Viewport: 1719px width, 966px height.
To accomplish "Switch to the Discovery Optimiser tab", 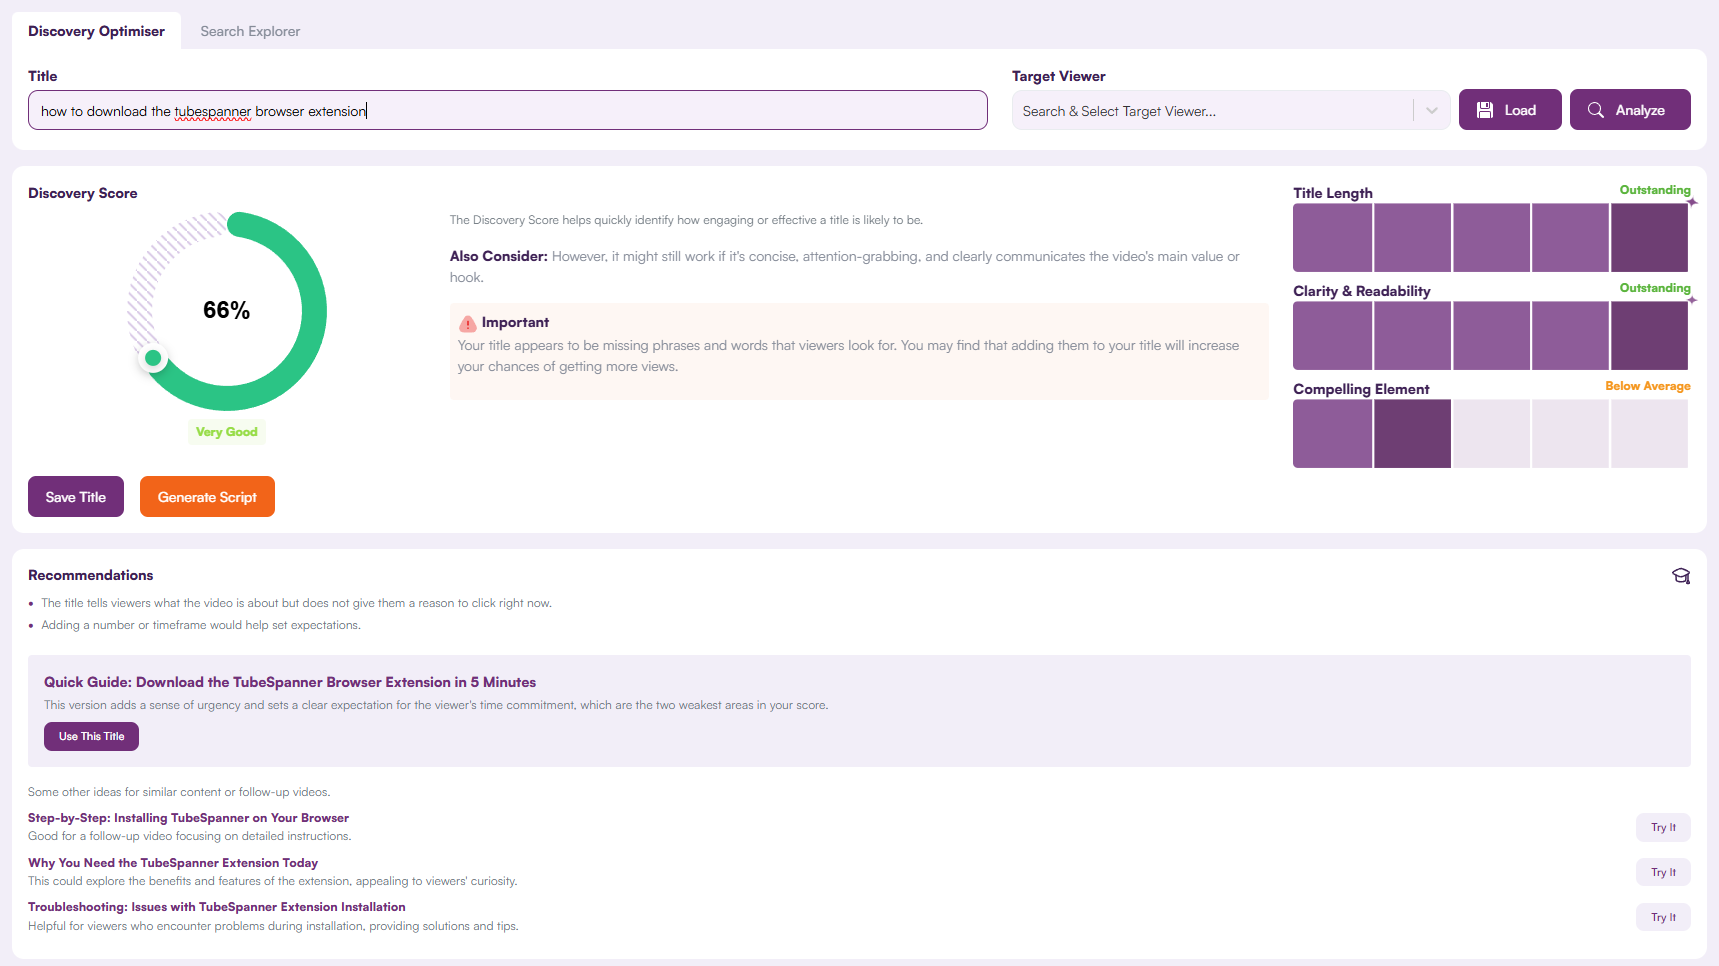I will coord(96,31).
